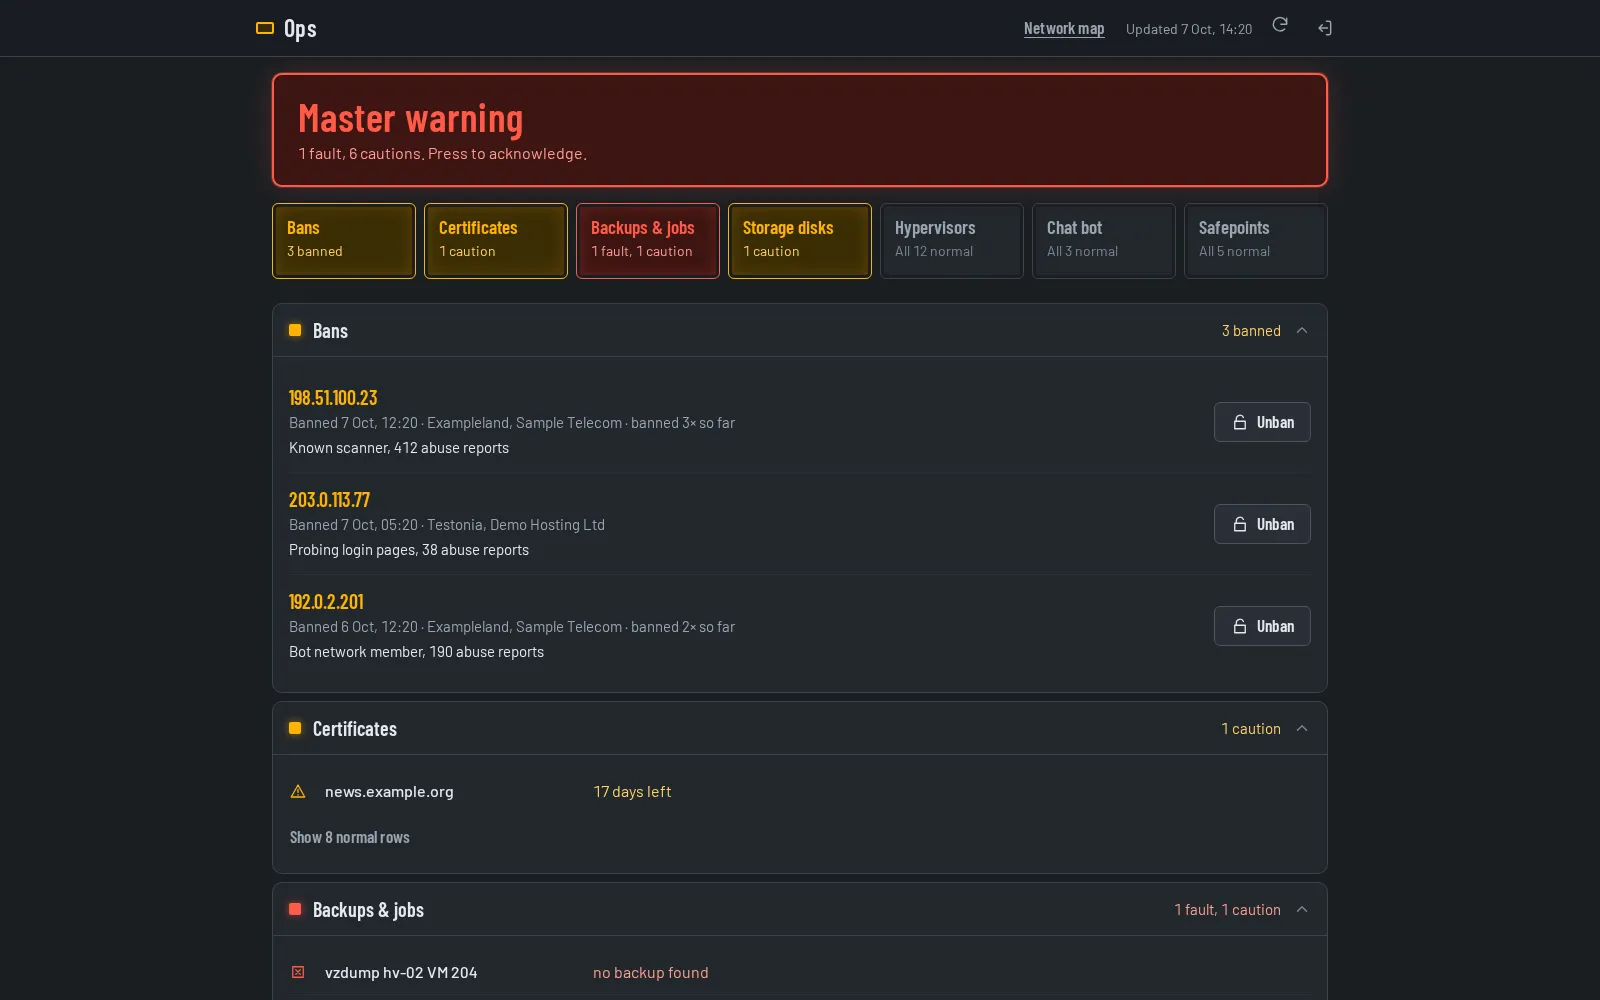The width and height of the screenshot is (1600, 1000).
Task: Click '1 caution' count in Certificates section header
Action: tap(1251, 729)
